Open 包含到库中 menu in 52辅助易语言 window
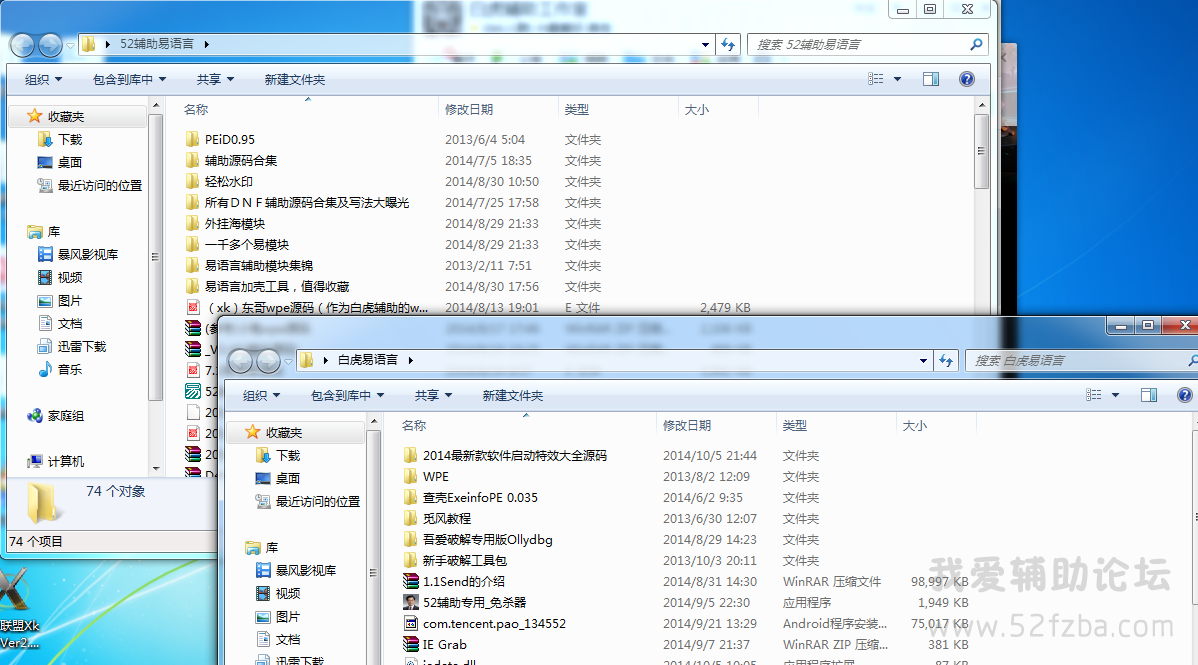This screenshot has height=665, width=1198. coord(129,79)
